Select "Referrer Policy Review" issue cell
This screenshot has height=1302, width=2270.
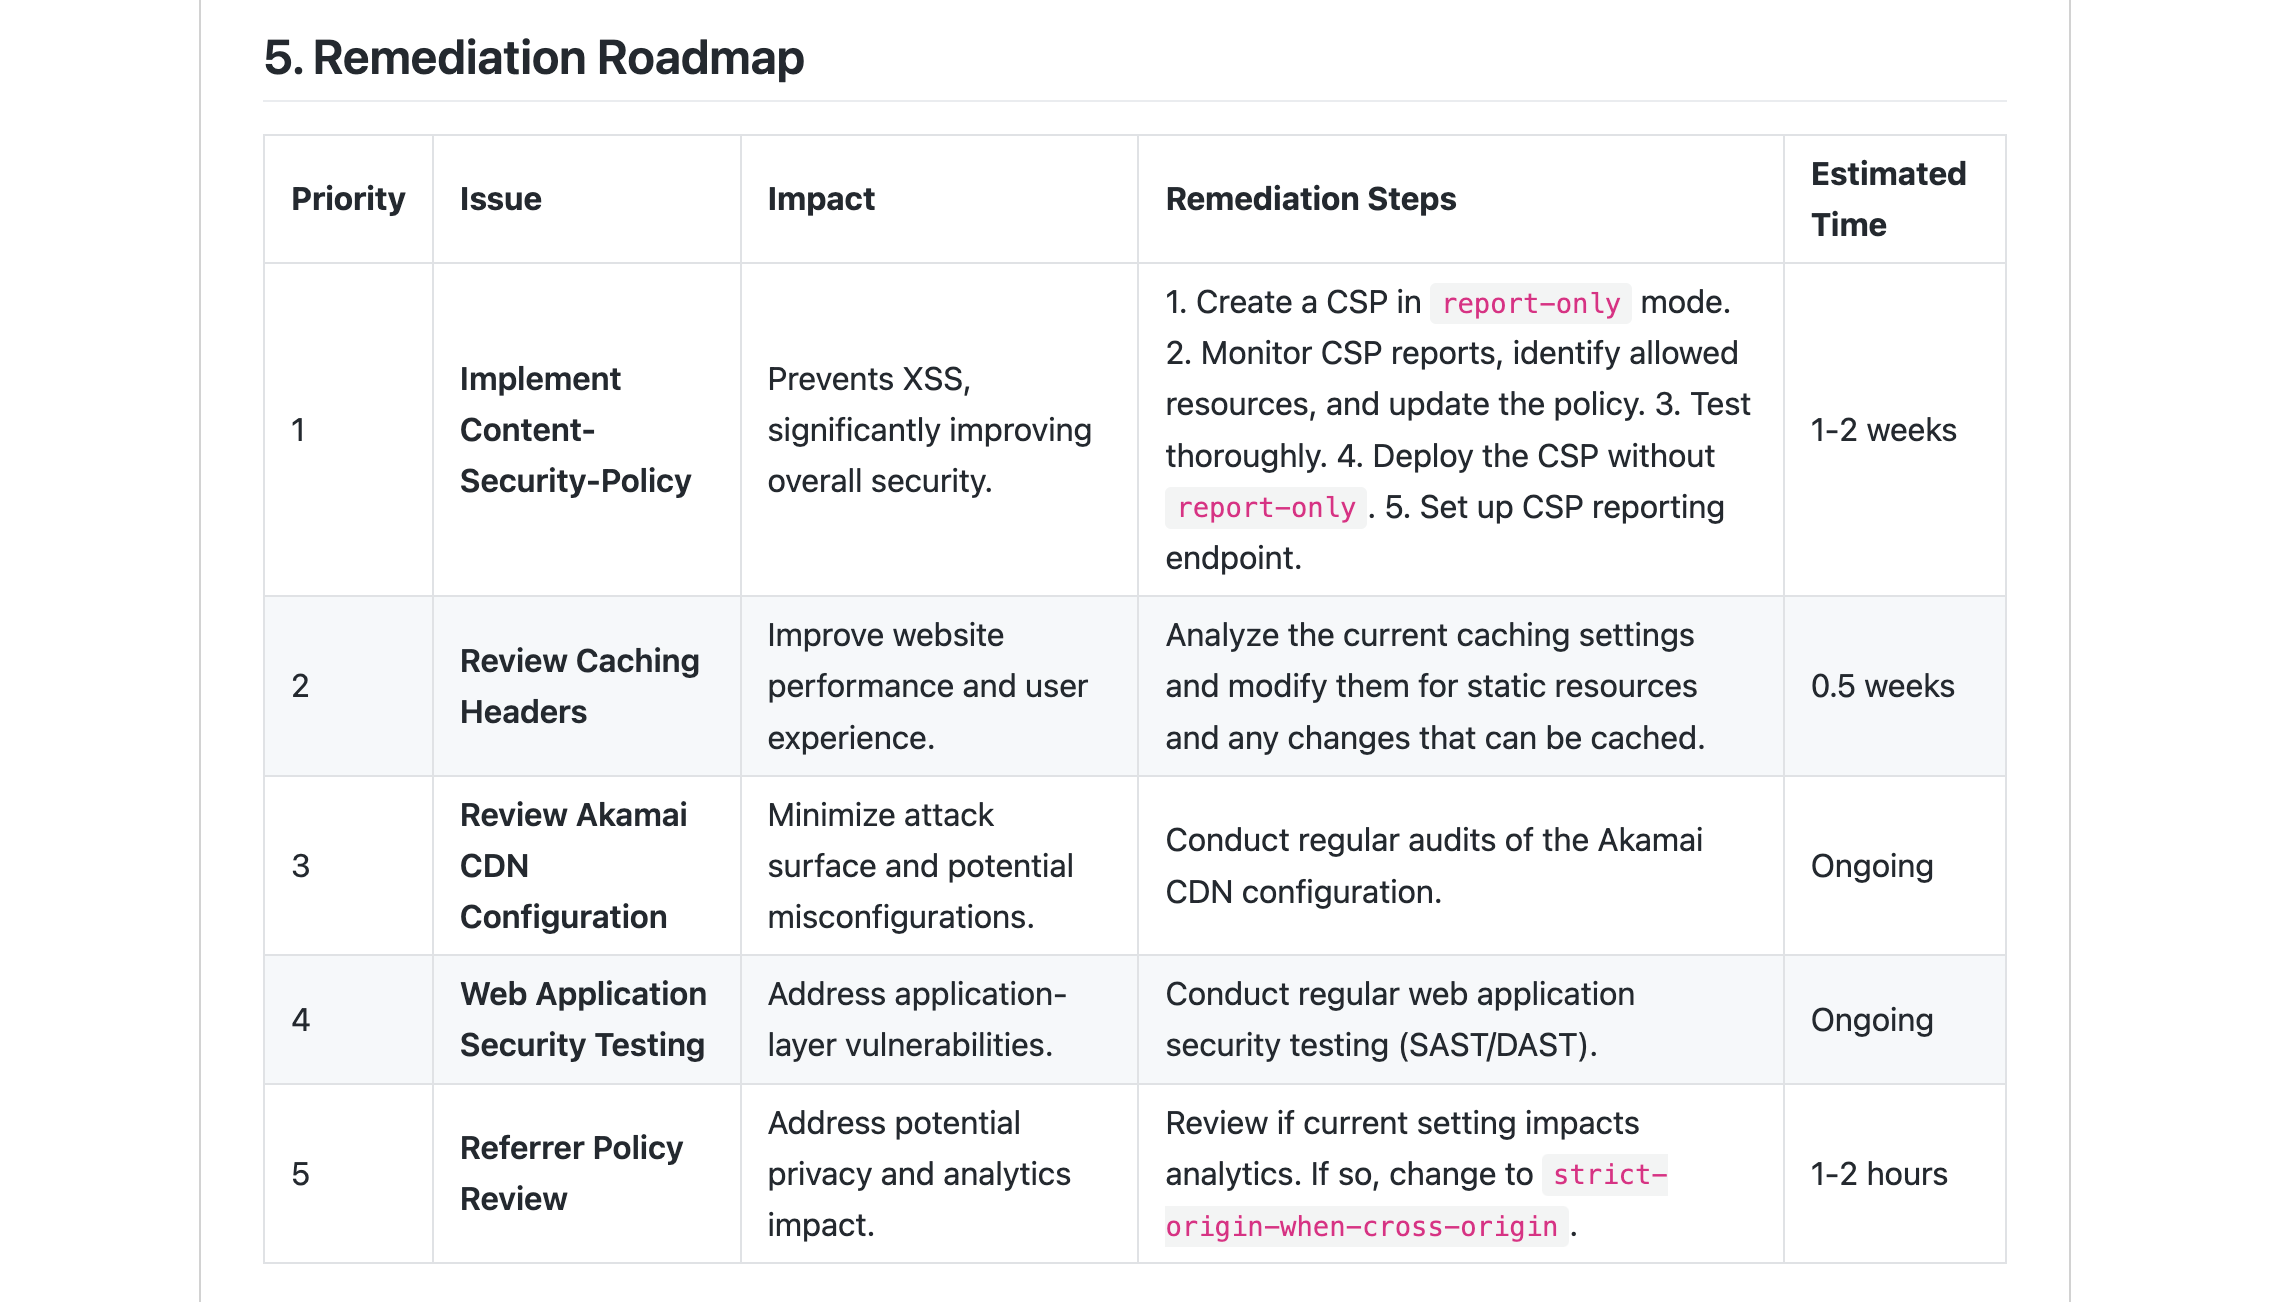pos(571,1173)
